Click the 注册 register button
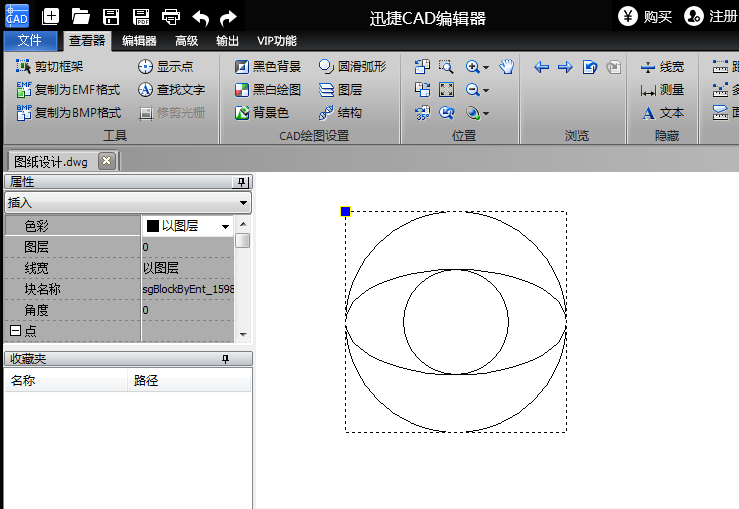Image resolution: width=739 pixels, height=509 pixels. [x=711, y=16]
